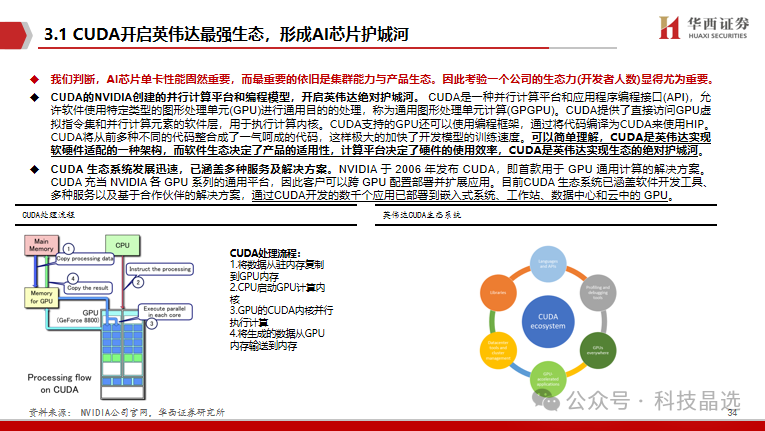The width and height of the screenshot is (765, 431).
Task: Click the page number 34
Action: pyautogui.click(x=733, y=413)
